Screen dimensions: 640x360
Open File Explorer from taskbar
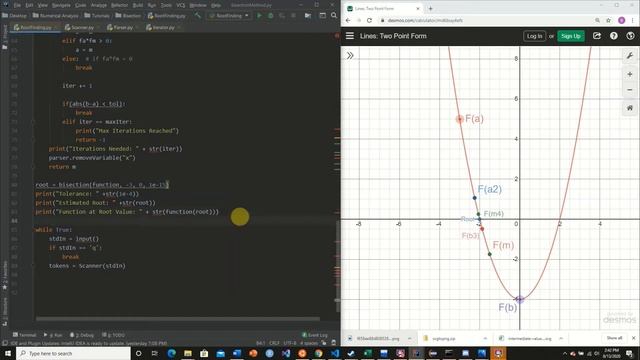coord(188,353)
